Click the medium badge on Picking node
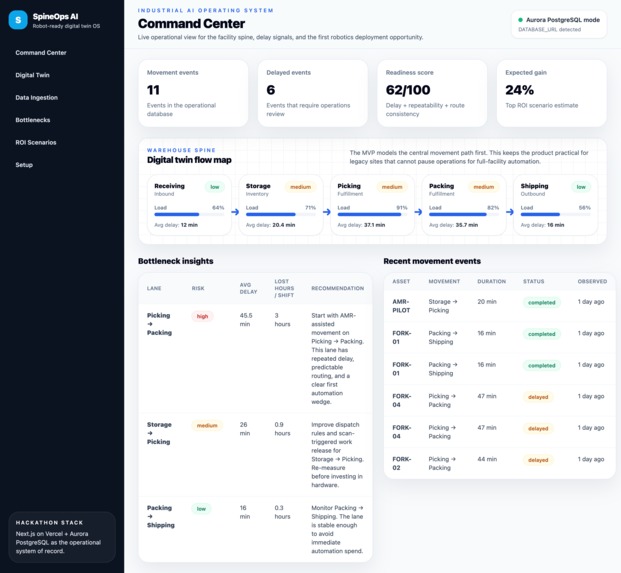The height and width of the screenshot is (573, 621). tap(392, 187)
